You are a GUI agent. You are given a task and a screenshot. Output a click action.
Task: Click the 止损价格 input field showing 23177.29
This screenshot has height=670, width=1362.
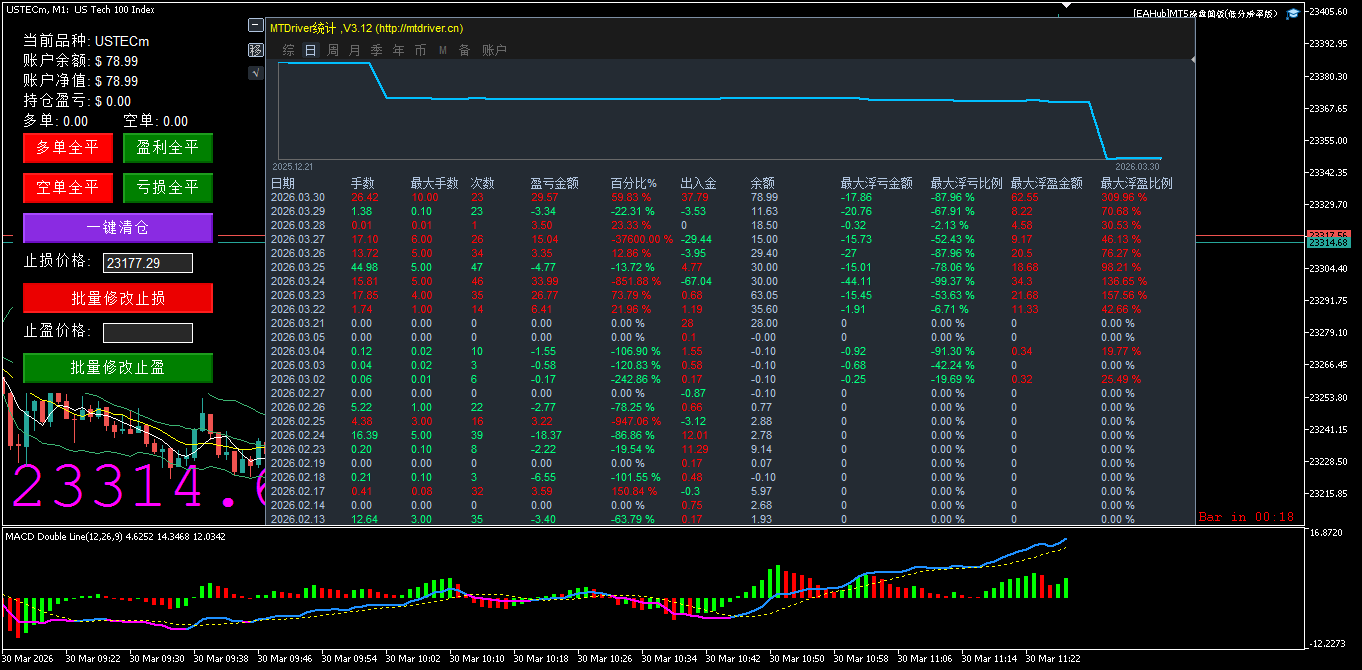coord(148,263)
